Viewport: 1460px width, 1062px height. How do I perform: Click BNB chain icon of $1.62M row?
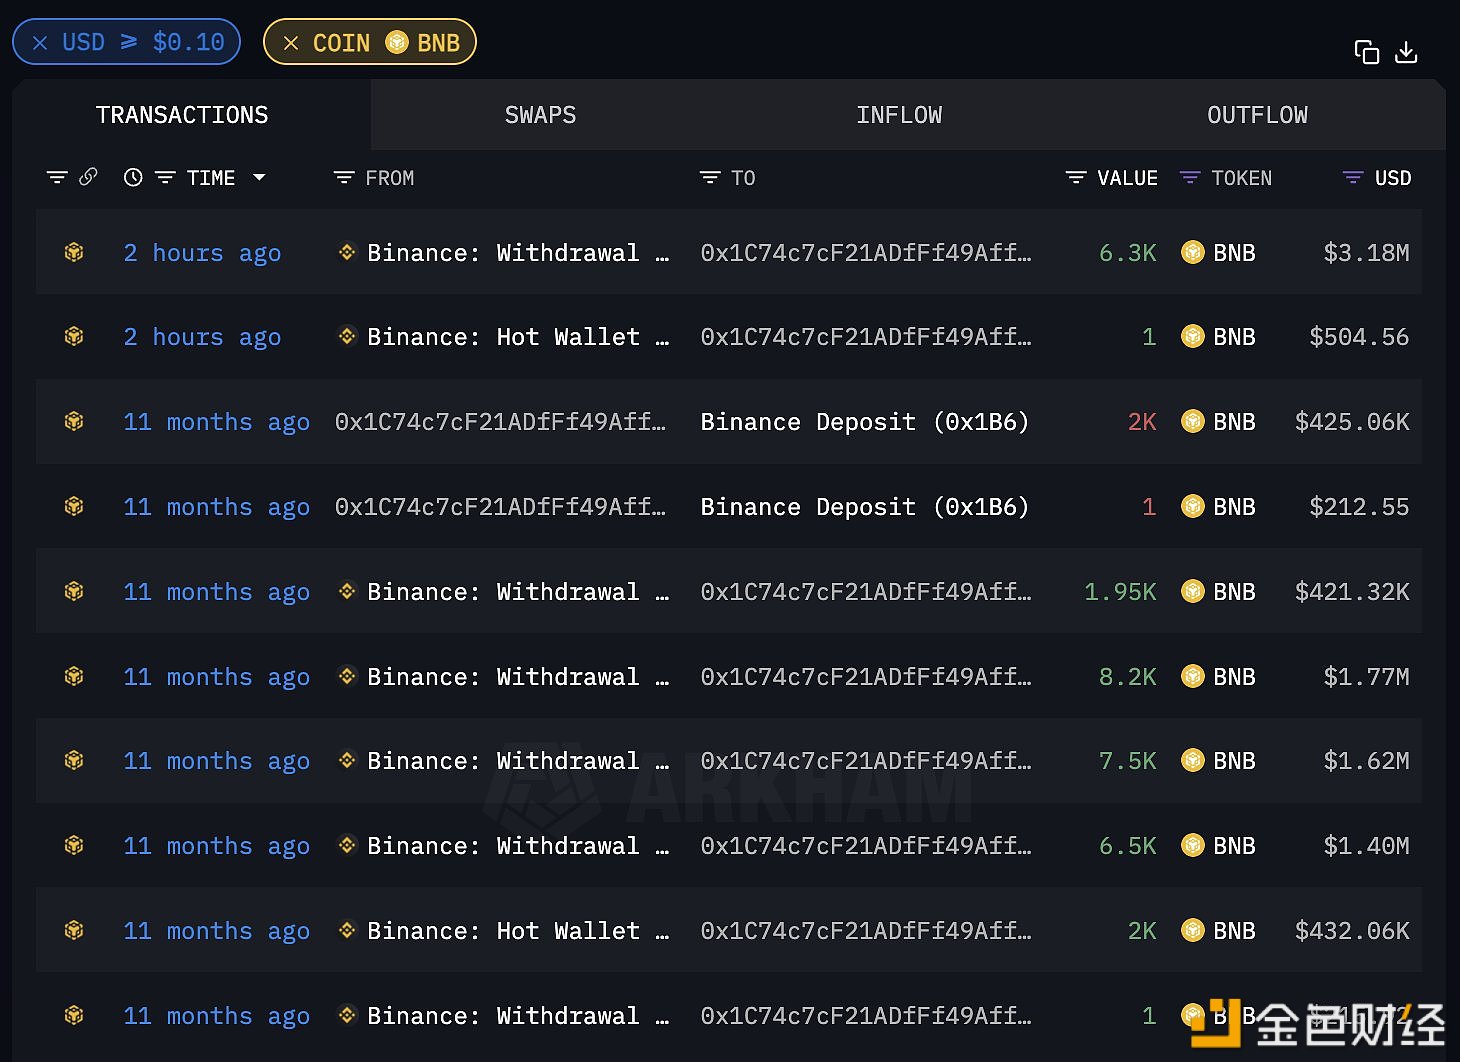74,760
